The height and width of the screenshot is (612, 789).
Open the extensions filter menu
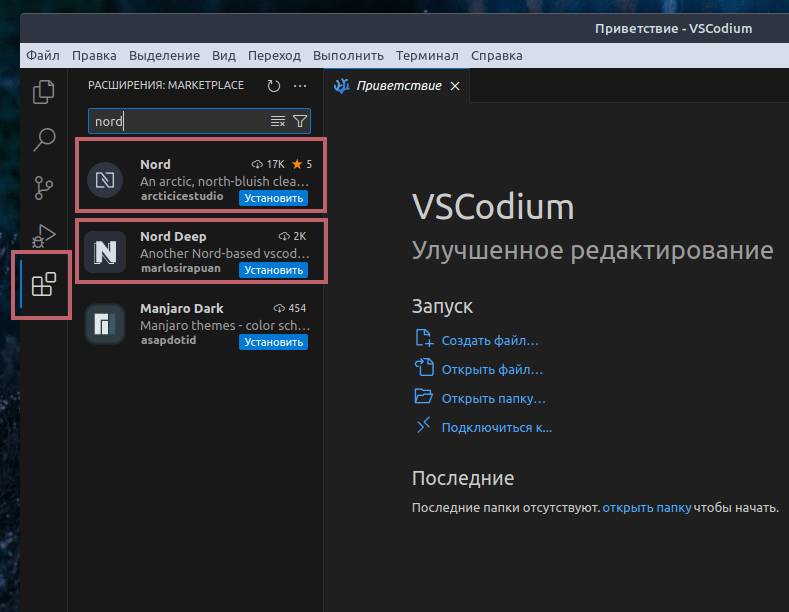(x=299, y=121)
